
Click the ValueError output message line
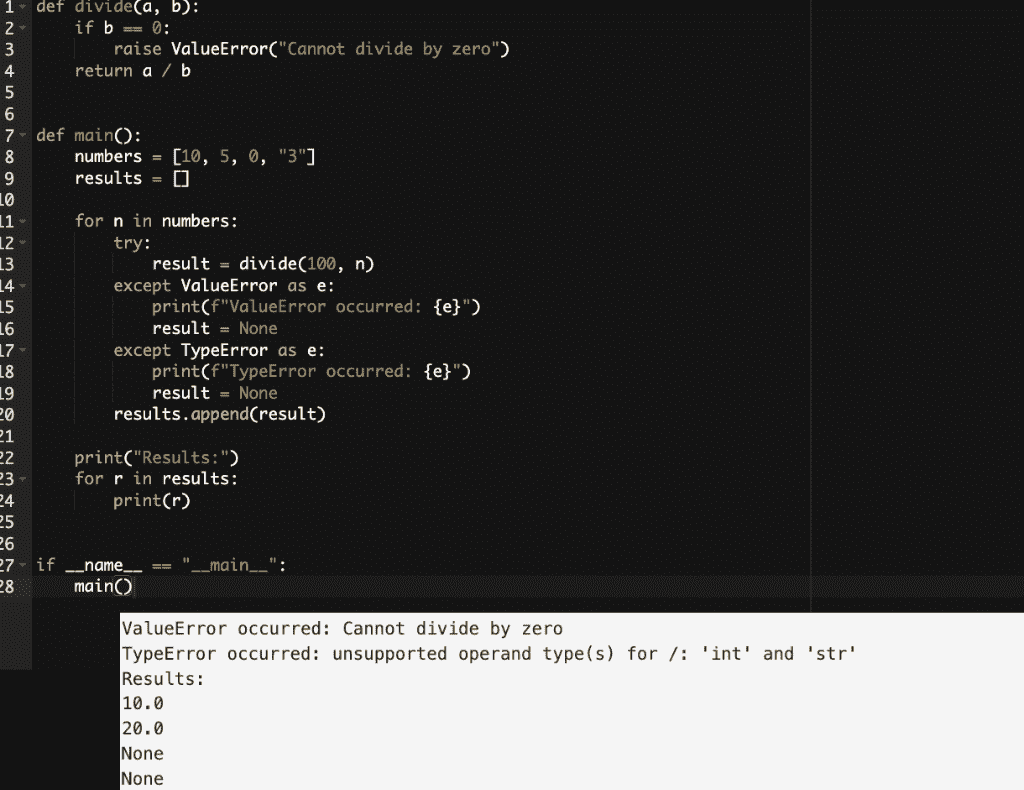click(342, 629)
